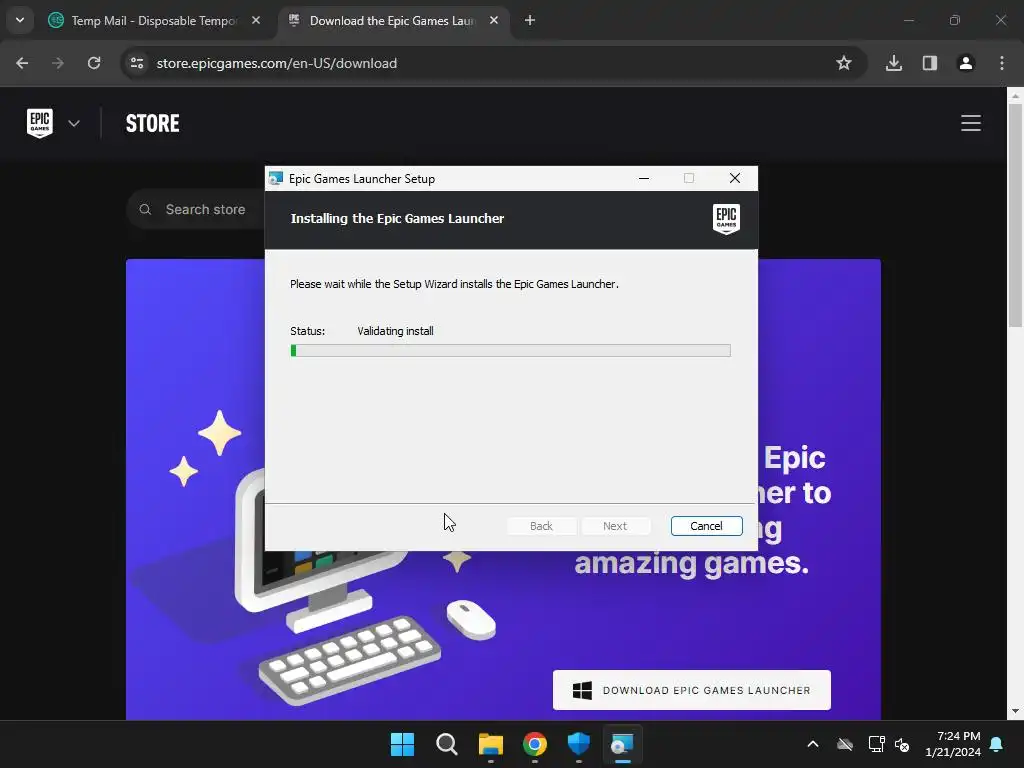Click the muted volume tray icon

(x=902, y=744)
